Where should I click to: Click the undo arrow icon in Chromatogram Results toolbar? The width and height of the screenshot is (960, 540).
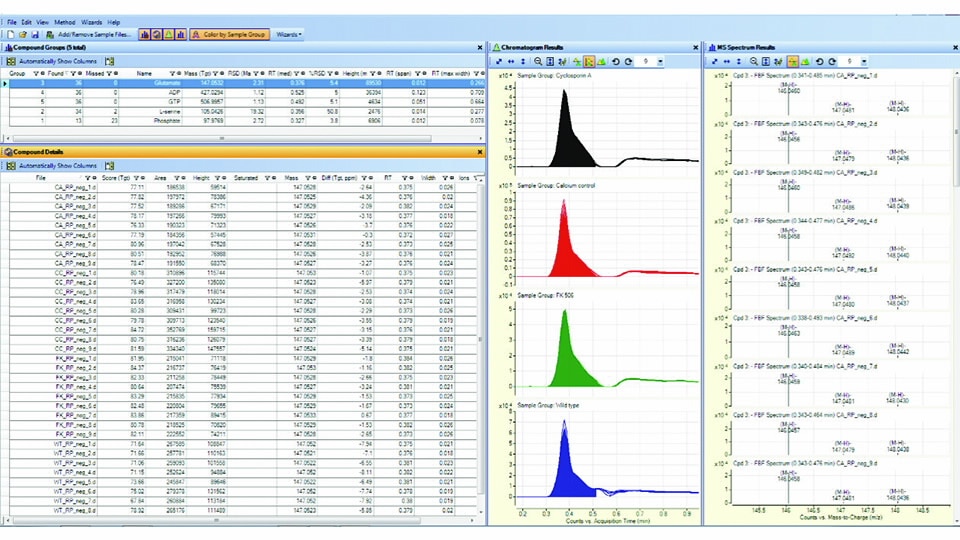point(615,61)
